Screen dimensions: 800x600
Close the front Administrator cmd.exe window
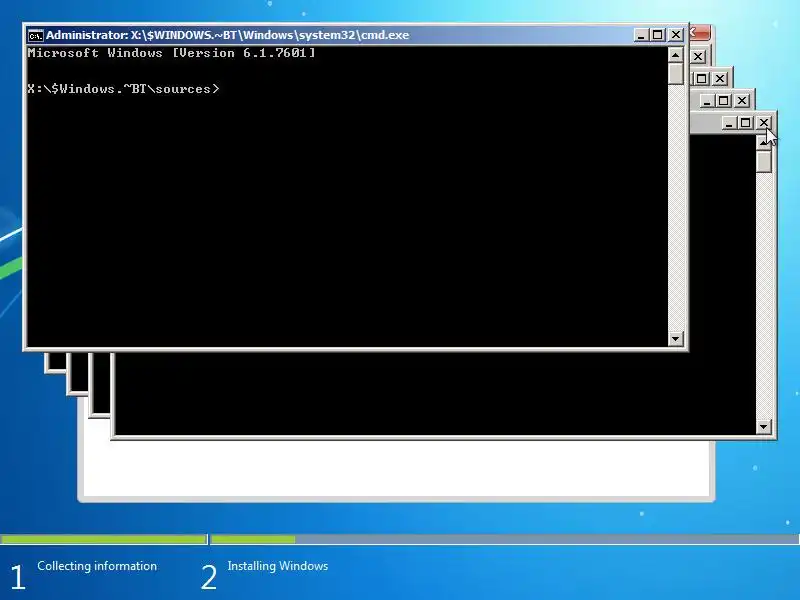[676, 35]
